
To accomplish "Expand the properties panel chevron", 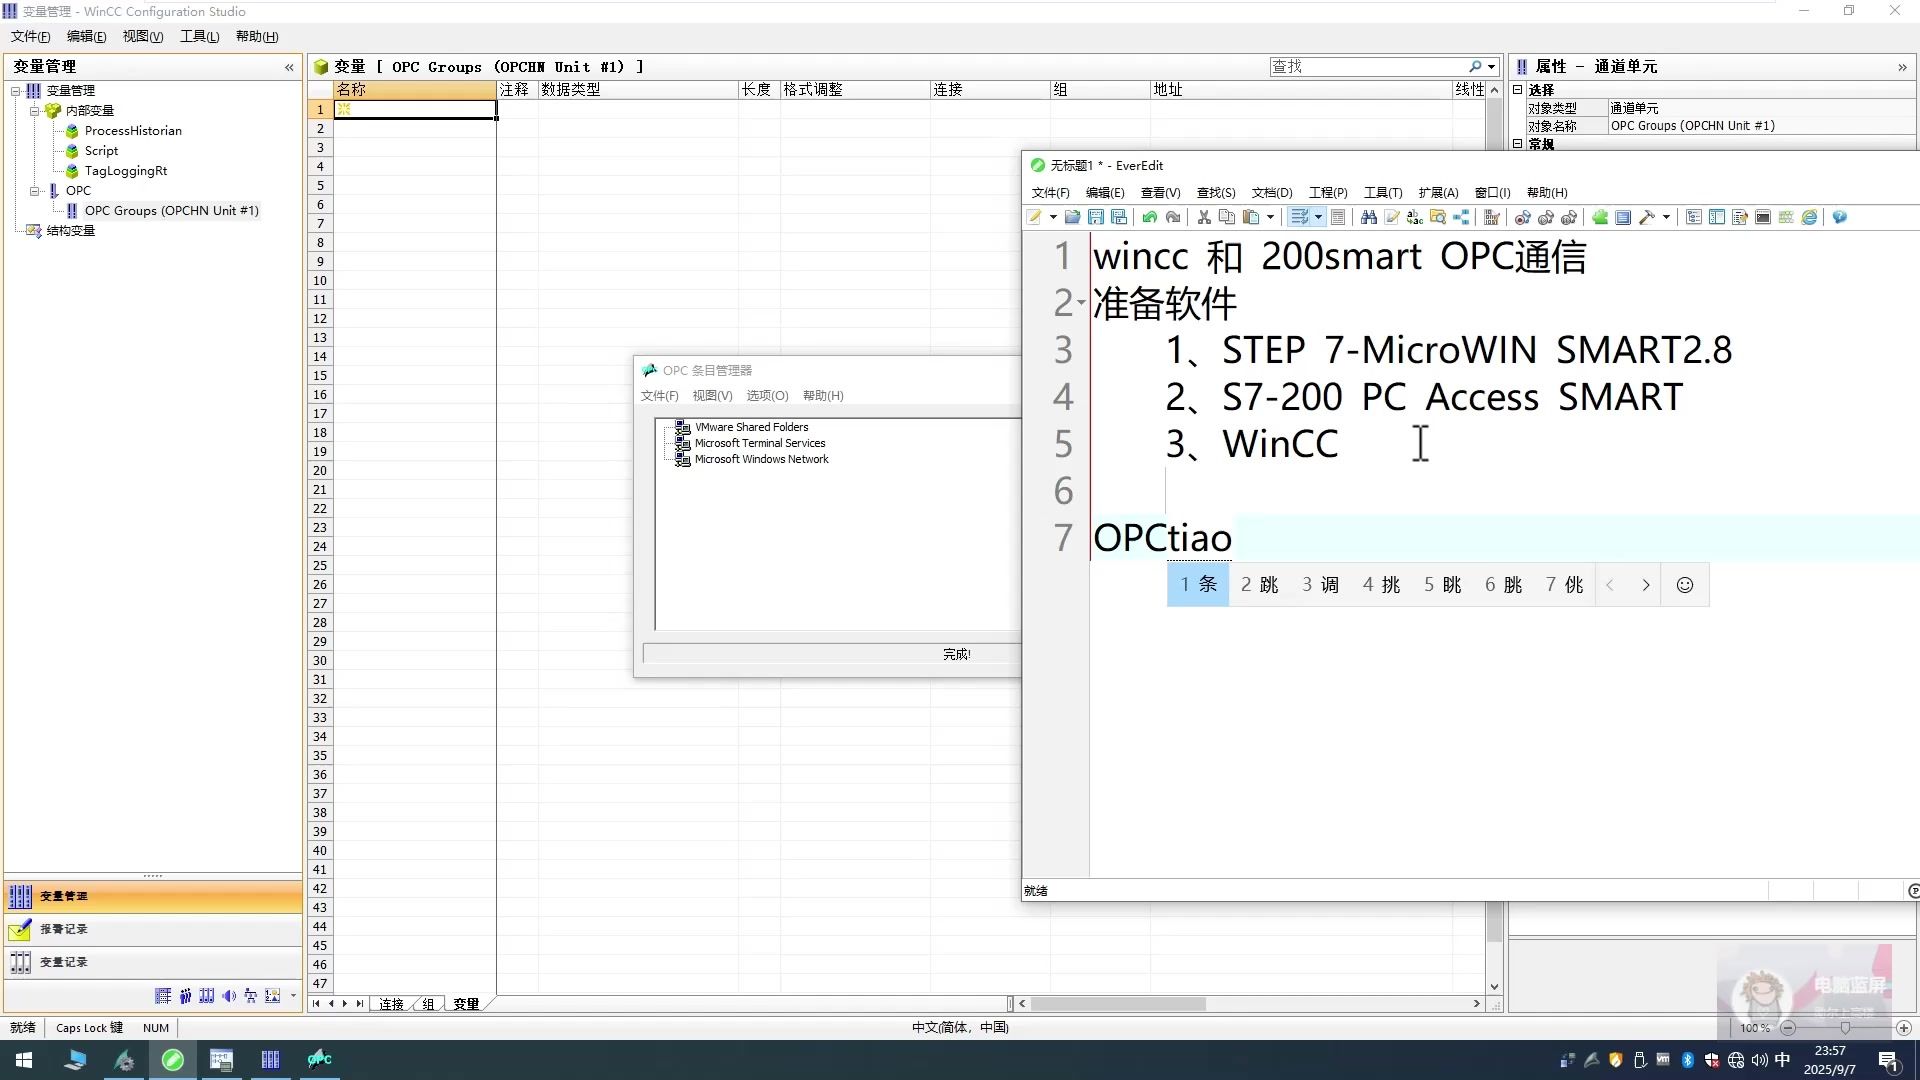I will [1902, 67].
